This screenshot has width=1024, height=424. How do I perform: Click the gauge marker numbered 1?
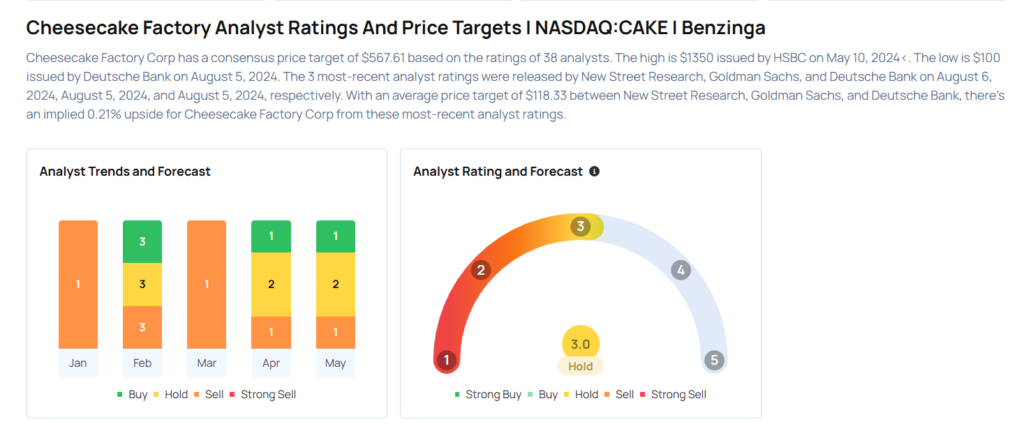pyautogui.click(x=447, y=360)
